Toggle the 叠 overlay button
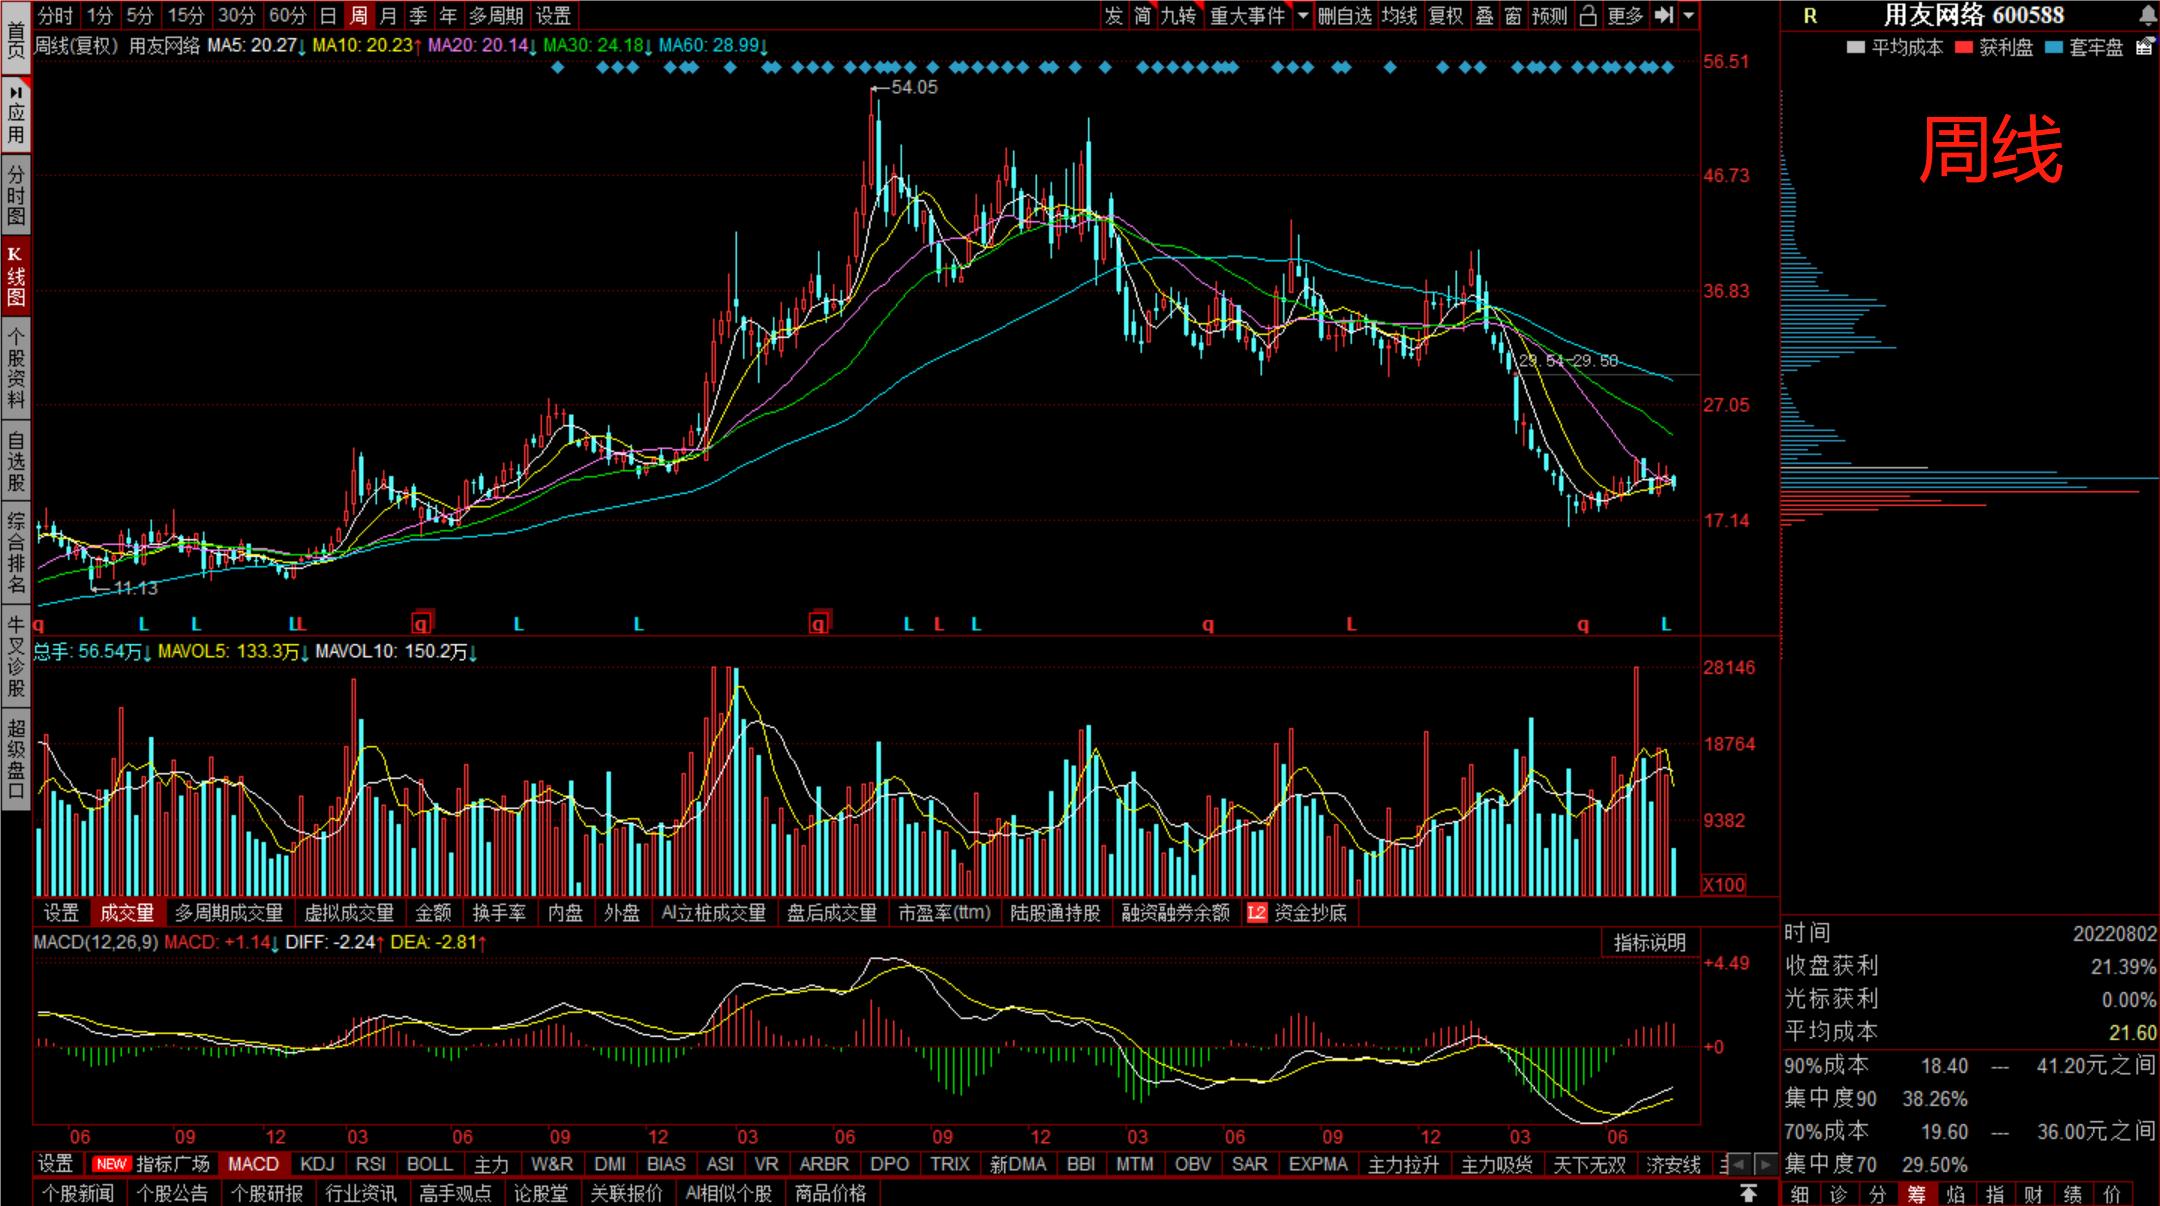Viewport: 2160px width, 1206px height. click(1485, 15)
